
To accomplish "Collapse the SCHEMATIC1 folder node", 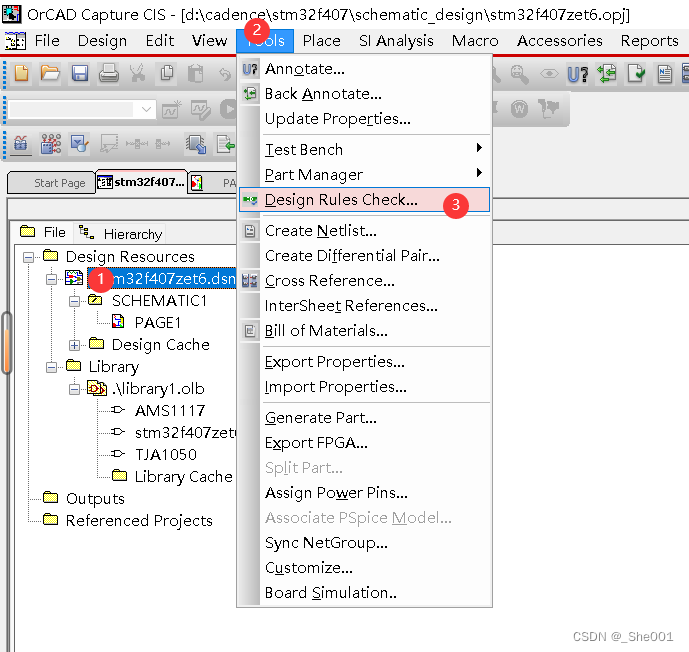I will (x=74, y=301).
